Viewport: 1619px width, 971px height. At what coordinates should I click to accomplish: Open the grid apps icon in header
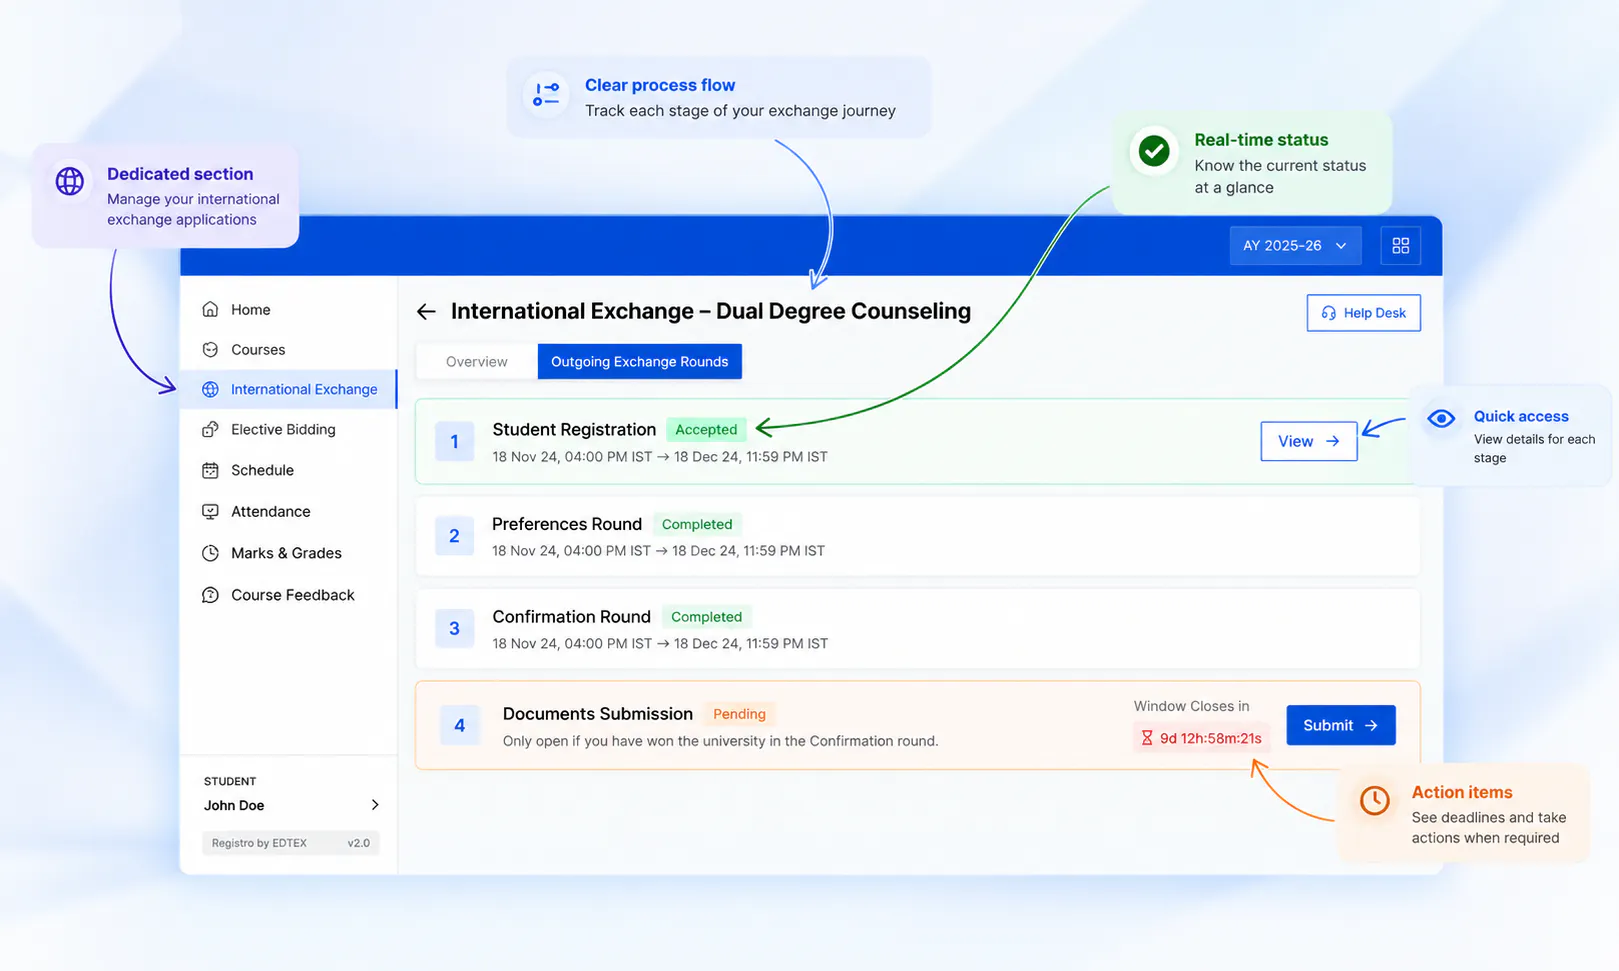pos(1400,245)
